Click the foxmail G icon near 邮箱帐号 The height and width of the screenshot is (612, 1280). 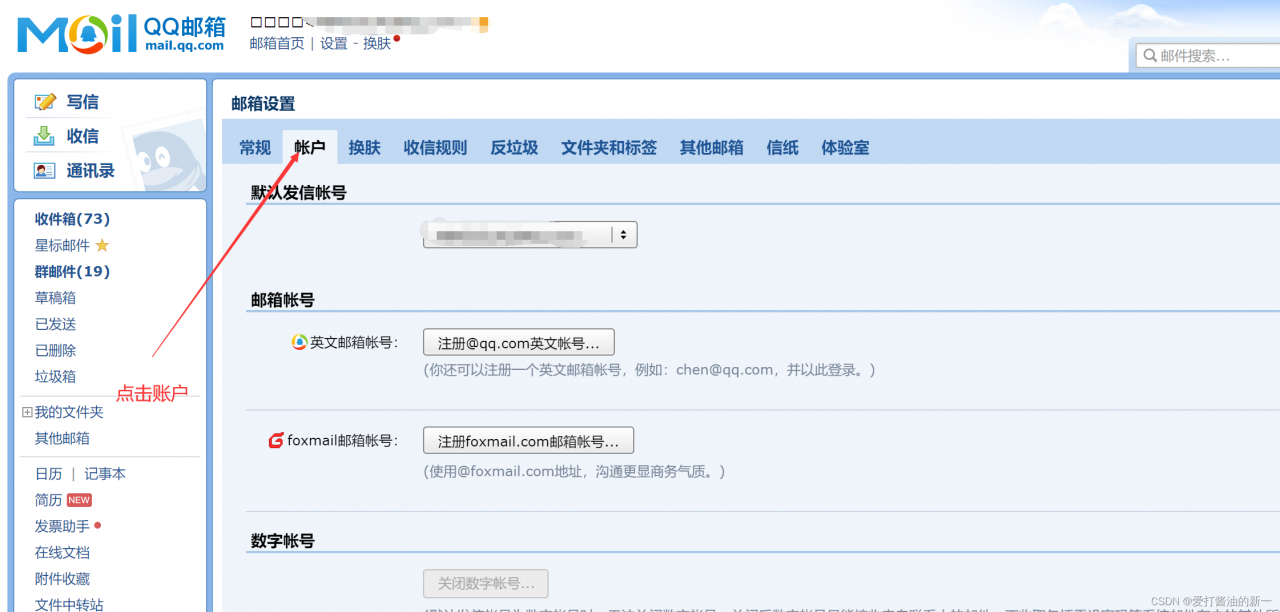272,439
